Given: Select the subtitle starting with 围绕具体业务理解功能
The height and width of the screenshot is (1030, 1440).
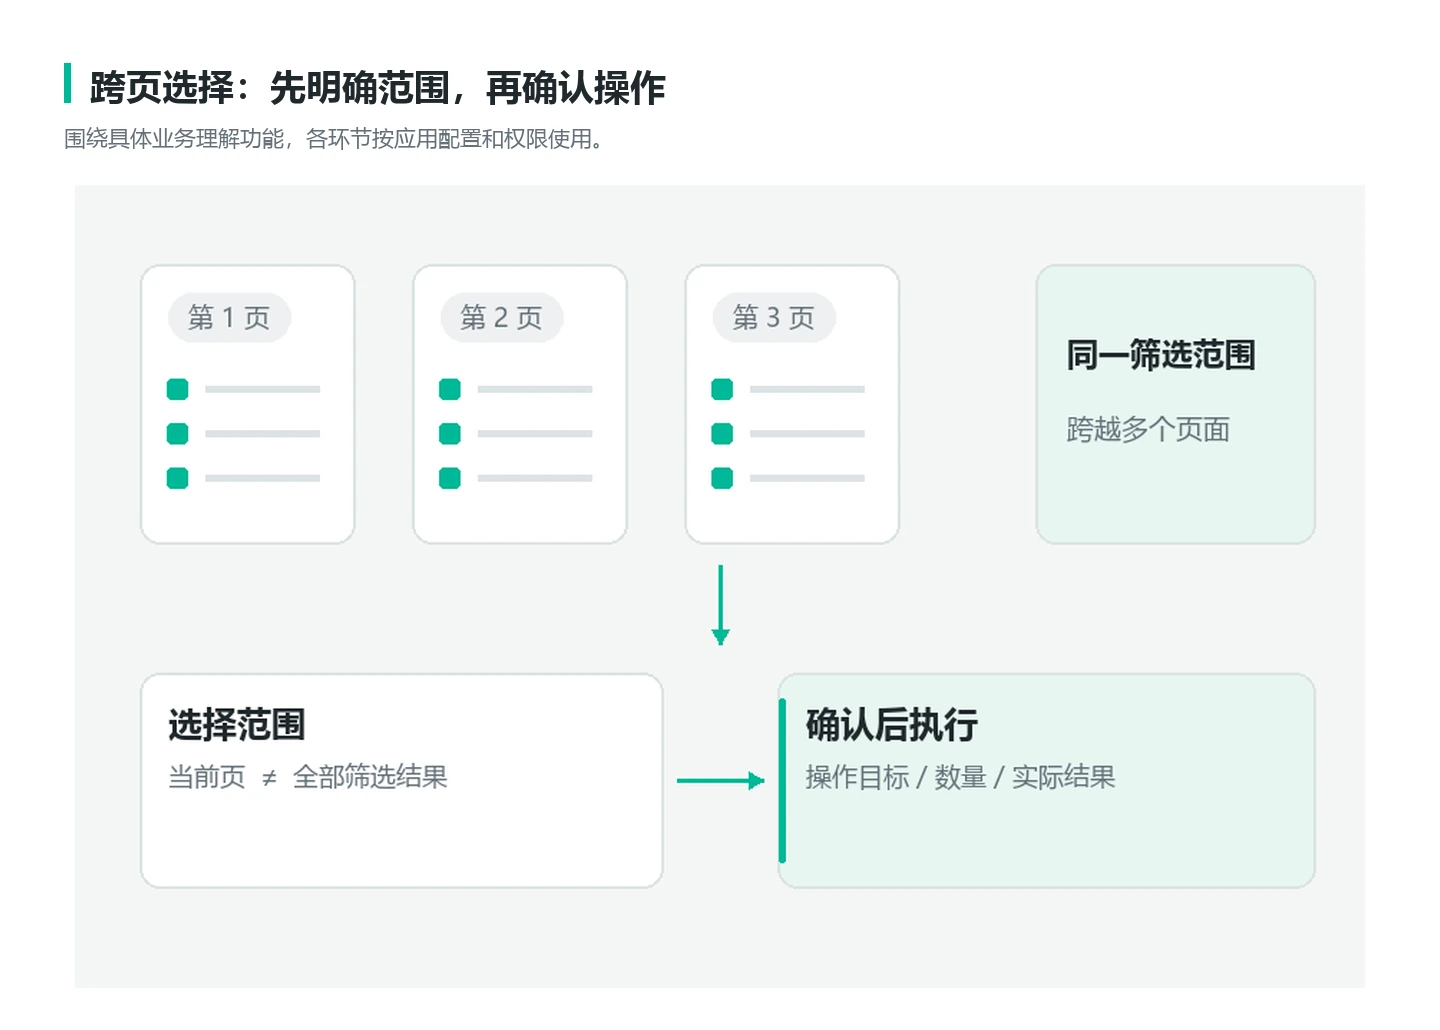Looking at the screenshot, I should 334,139.
